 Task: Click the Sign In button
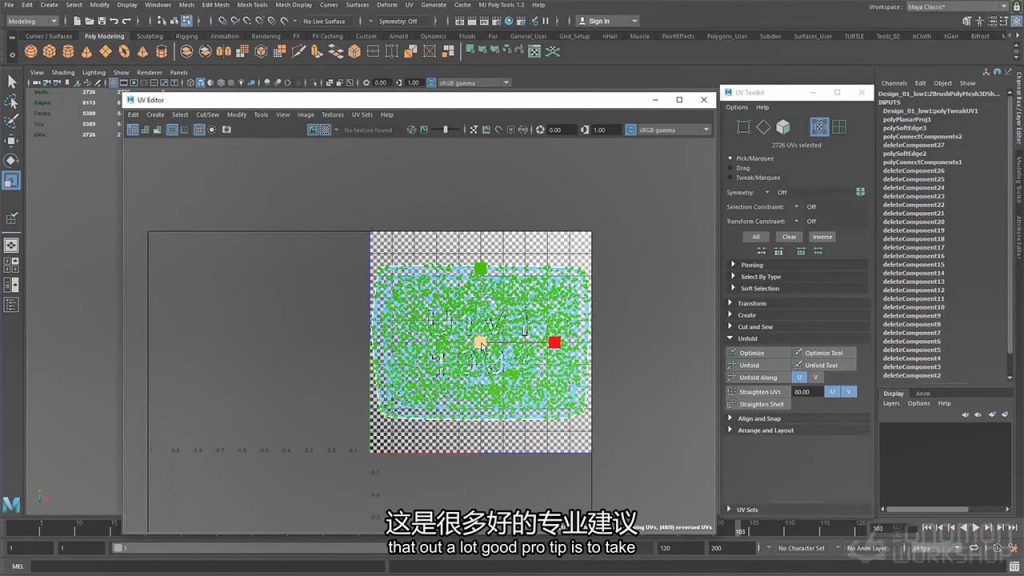607,21
